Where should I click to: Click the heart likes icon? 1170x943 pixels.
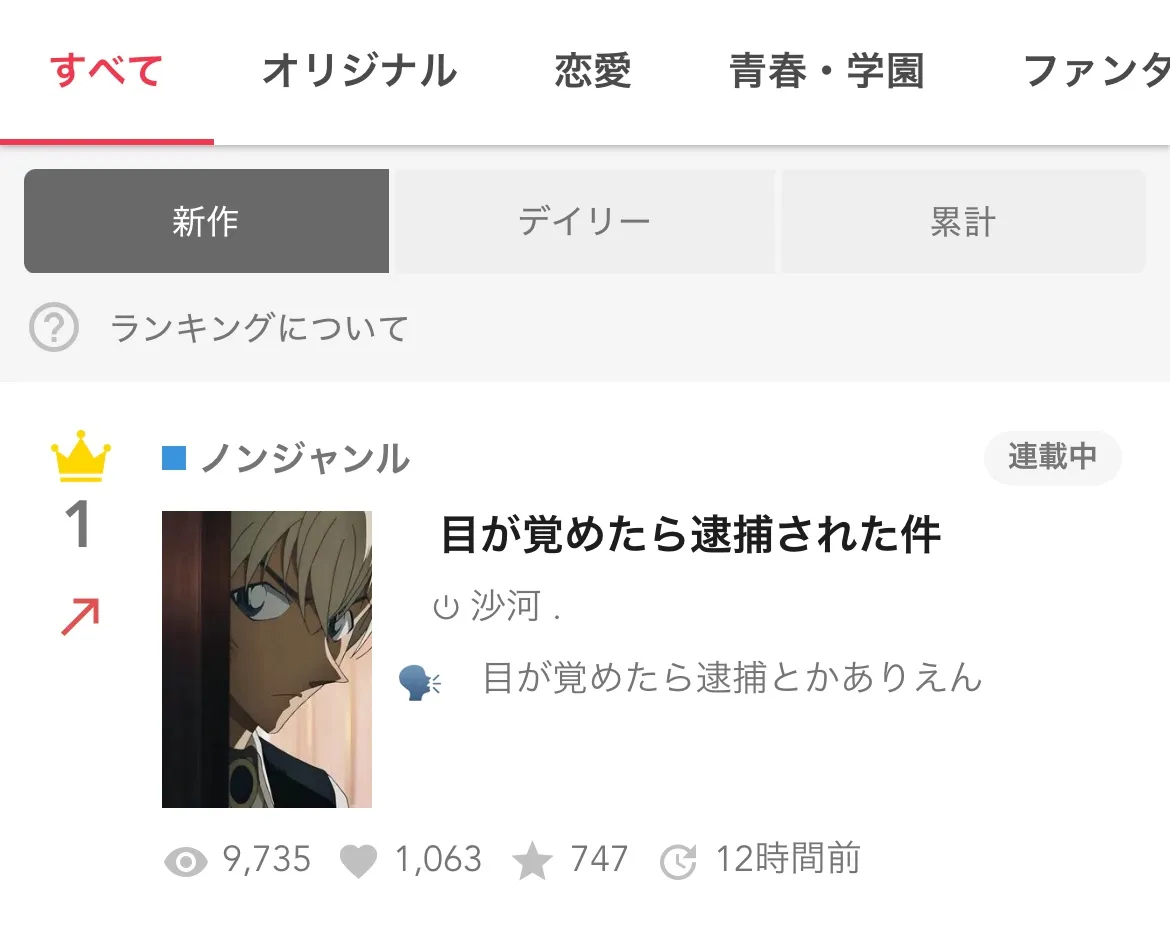coord(359,862)
